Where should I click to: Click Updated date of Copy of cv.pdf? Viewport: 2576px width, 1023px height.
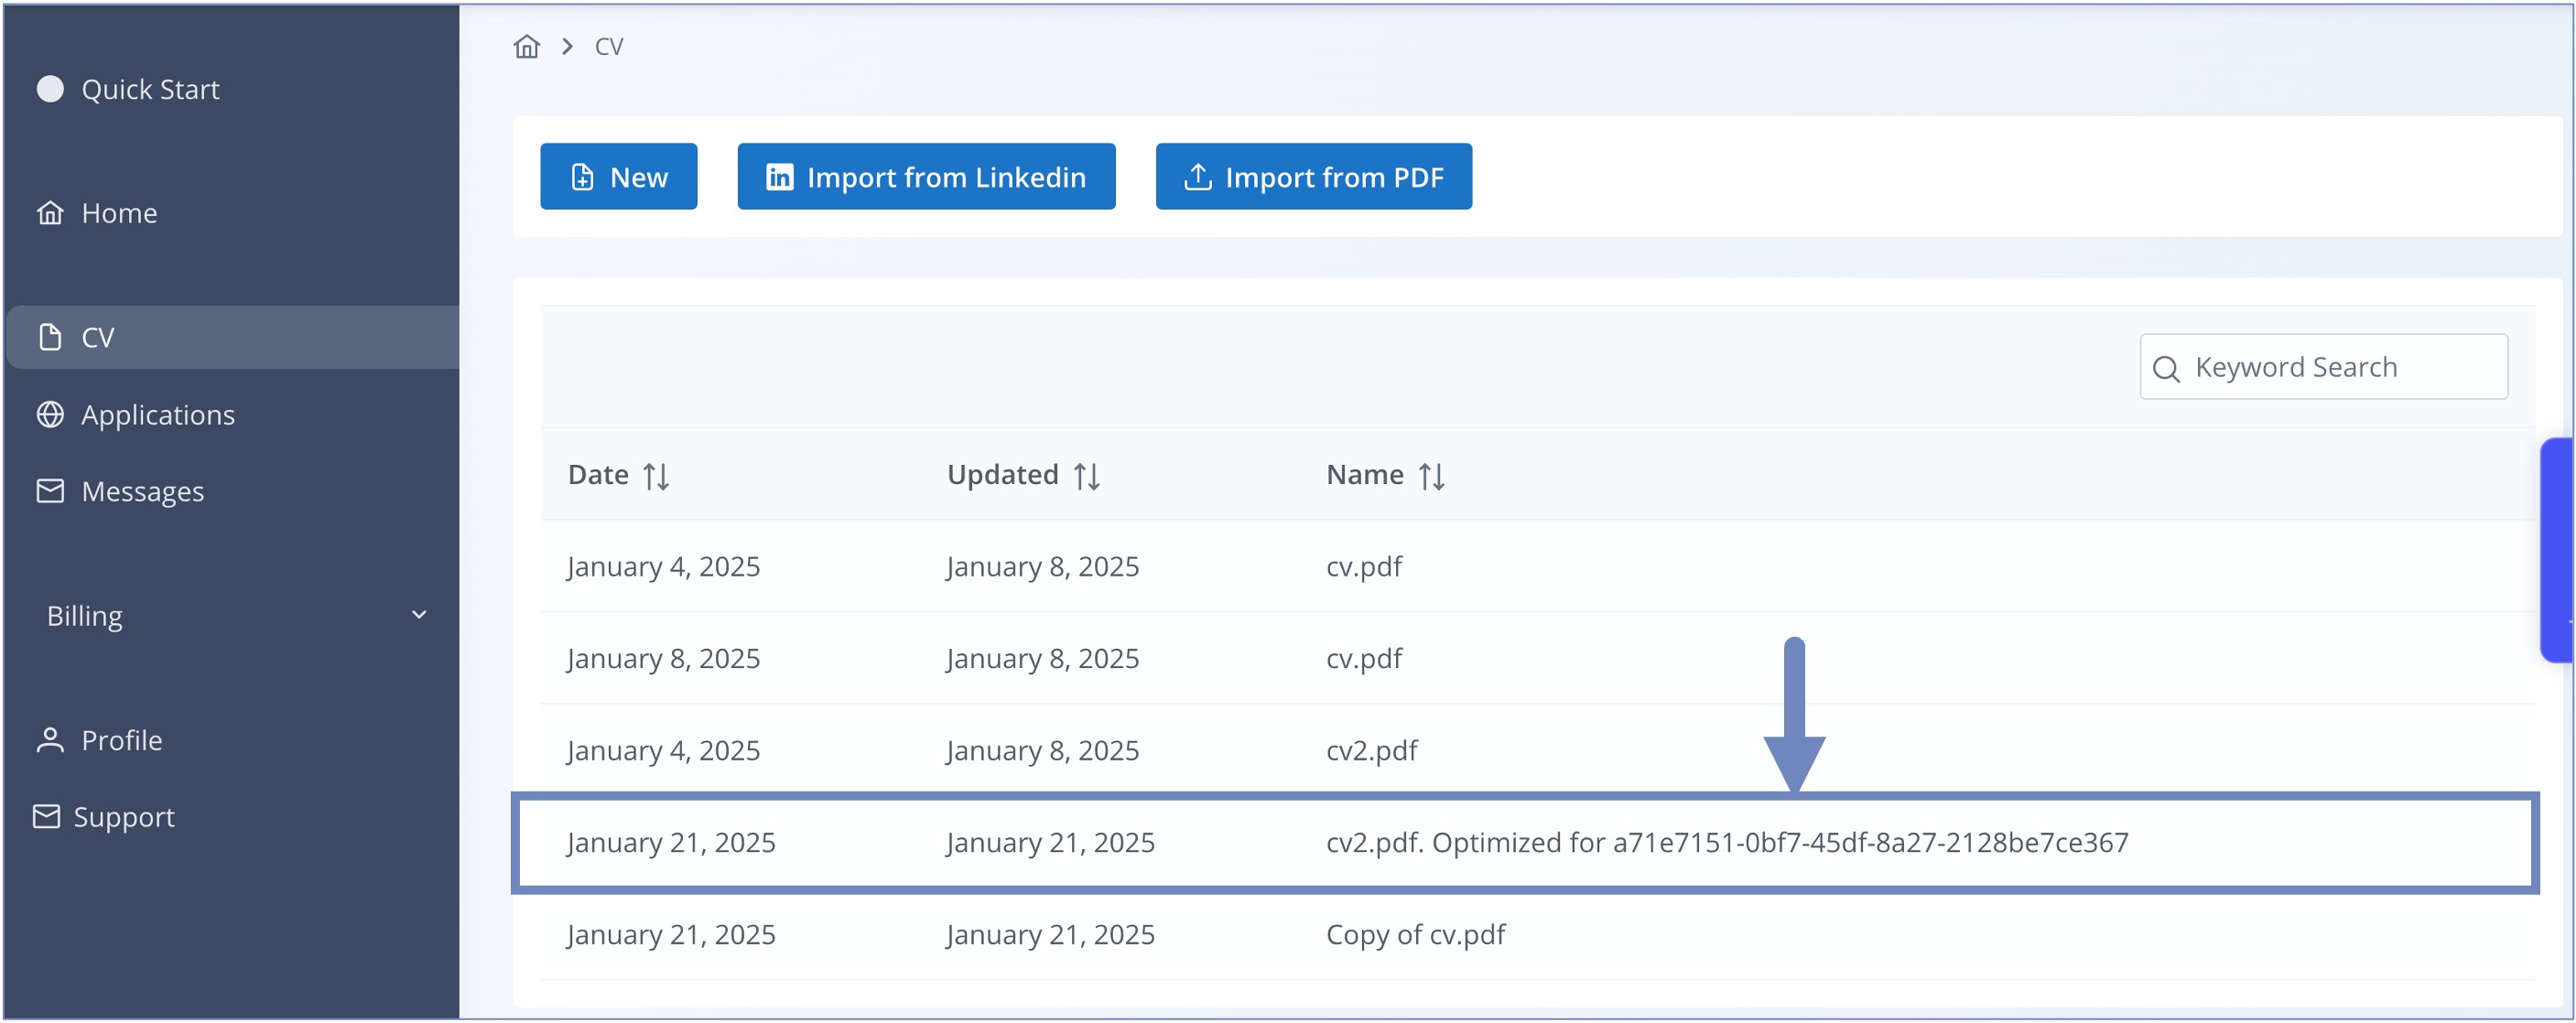point(1050,934)
